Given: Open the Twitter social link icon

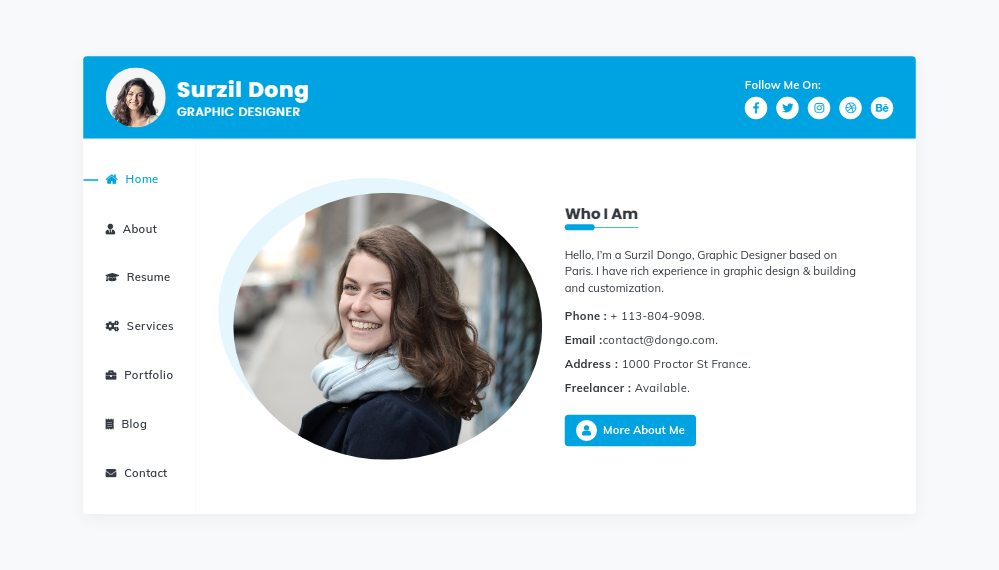Looking at the screenshot, I should click(x=787, y=108).
